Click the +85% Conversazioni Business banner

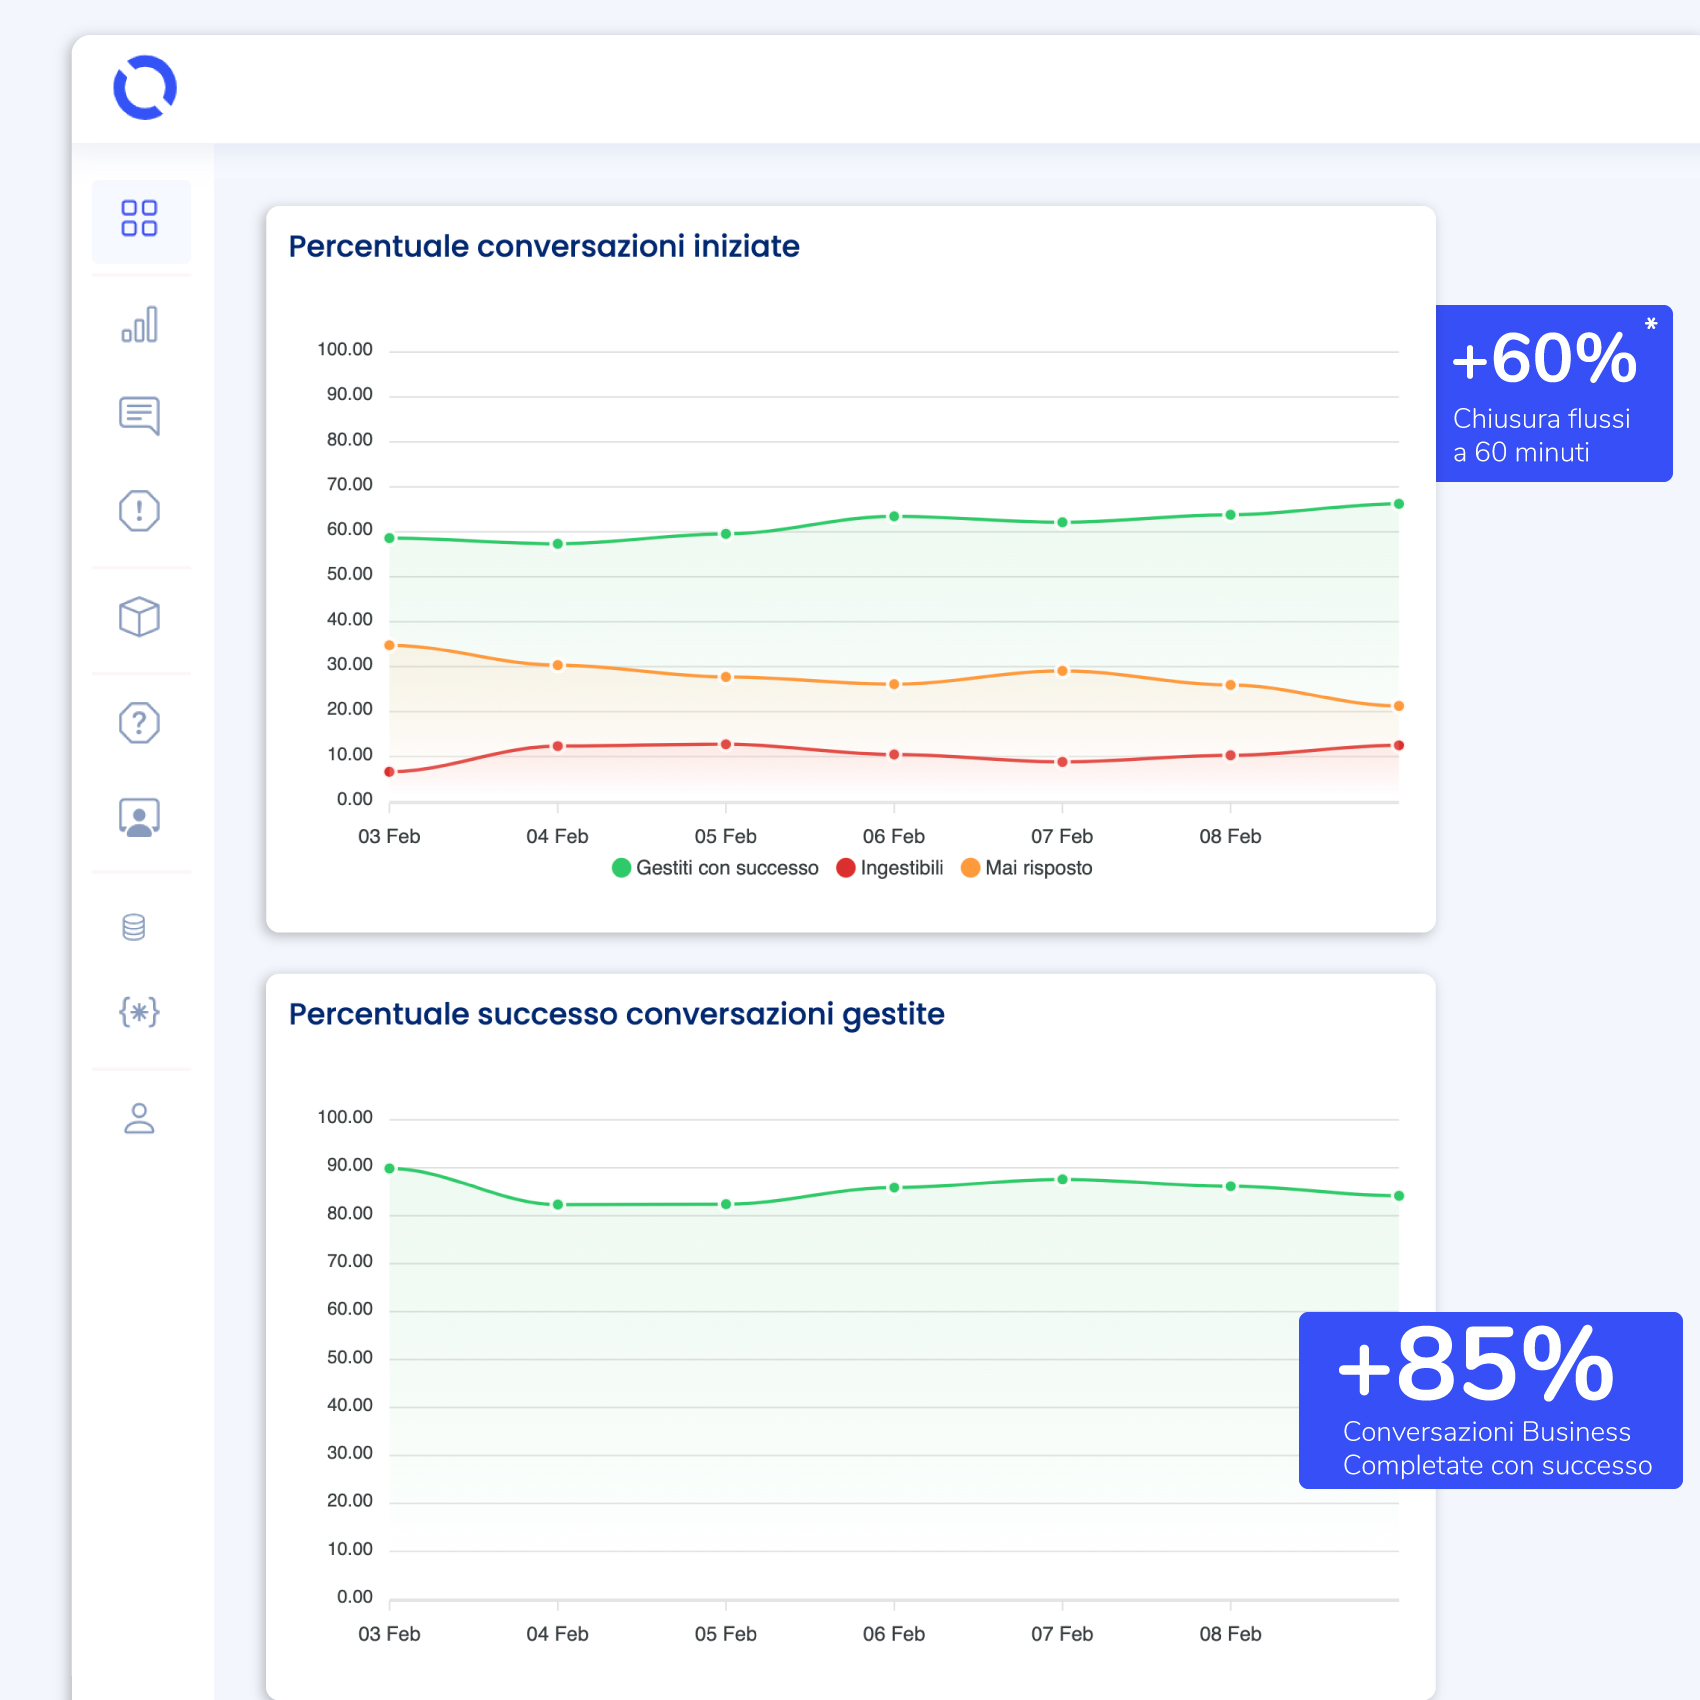click(1490, 1400)
